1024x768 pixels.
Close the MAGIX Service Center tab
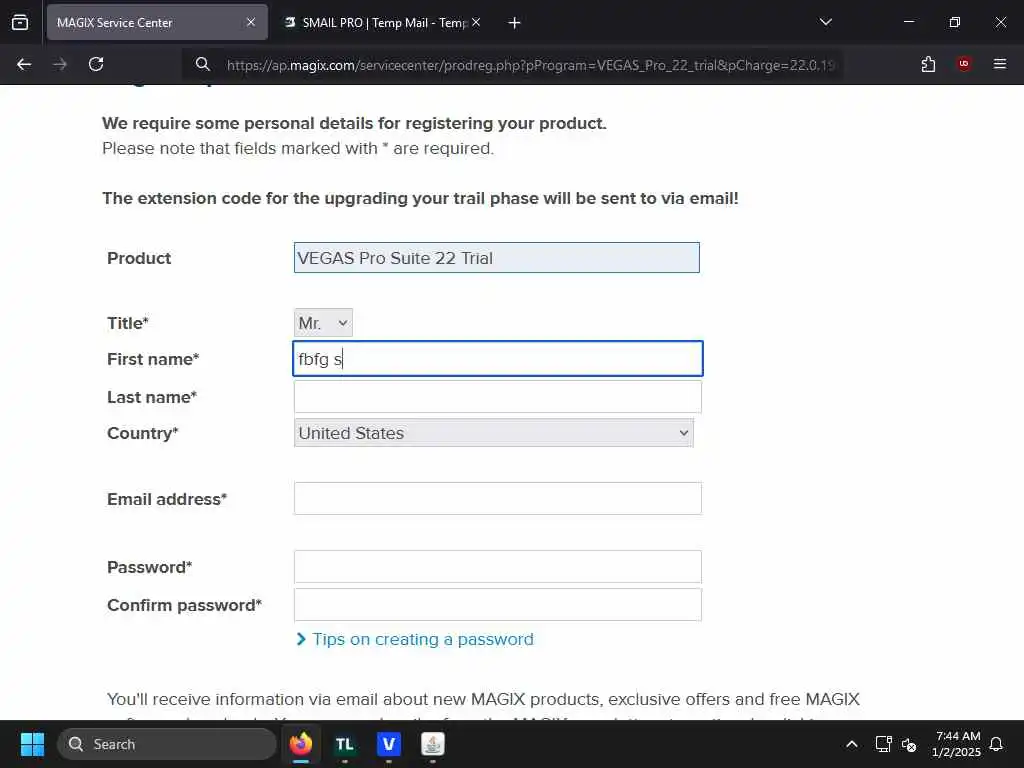251,22
